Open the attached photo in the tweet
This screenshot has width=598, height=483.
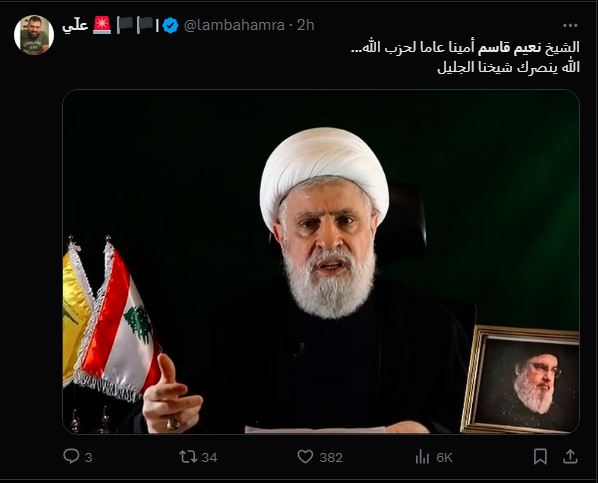click(x=321, y=262)
